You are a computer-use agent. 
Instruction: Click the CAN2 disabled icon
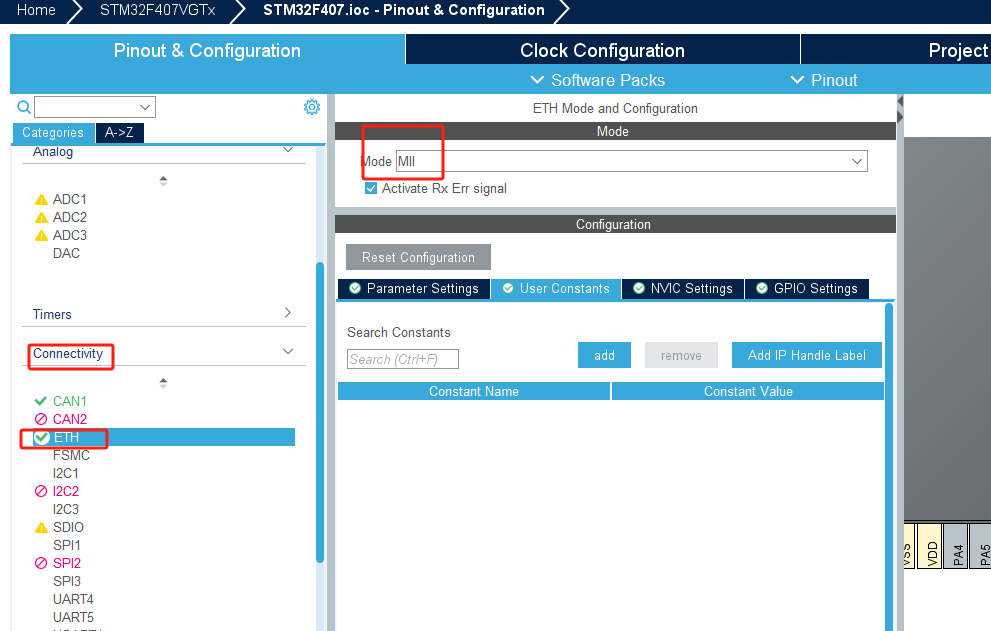click(x=41, y=419)
